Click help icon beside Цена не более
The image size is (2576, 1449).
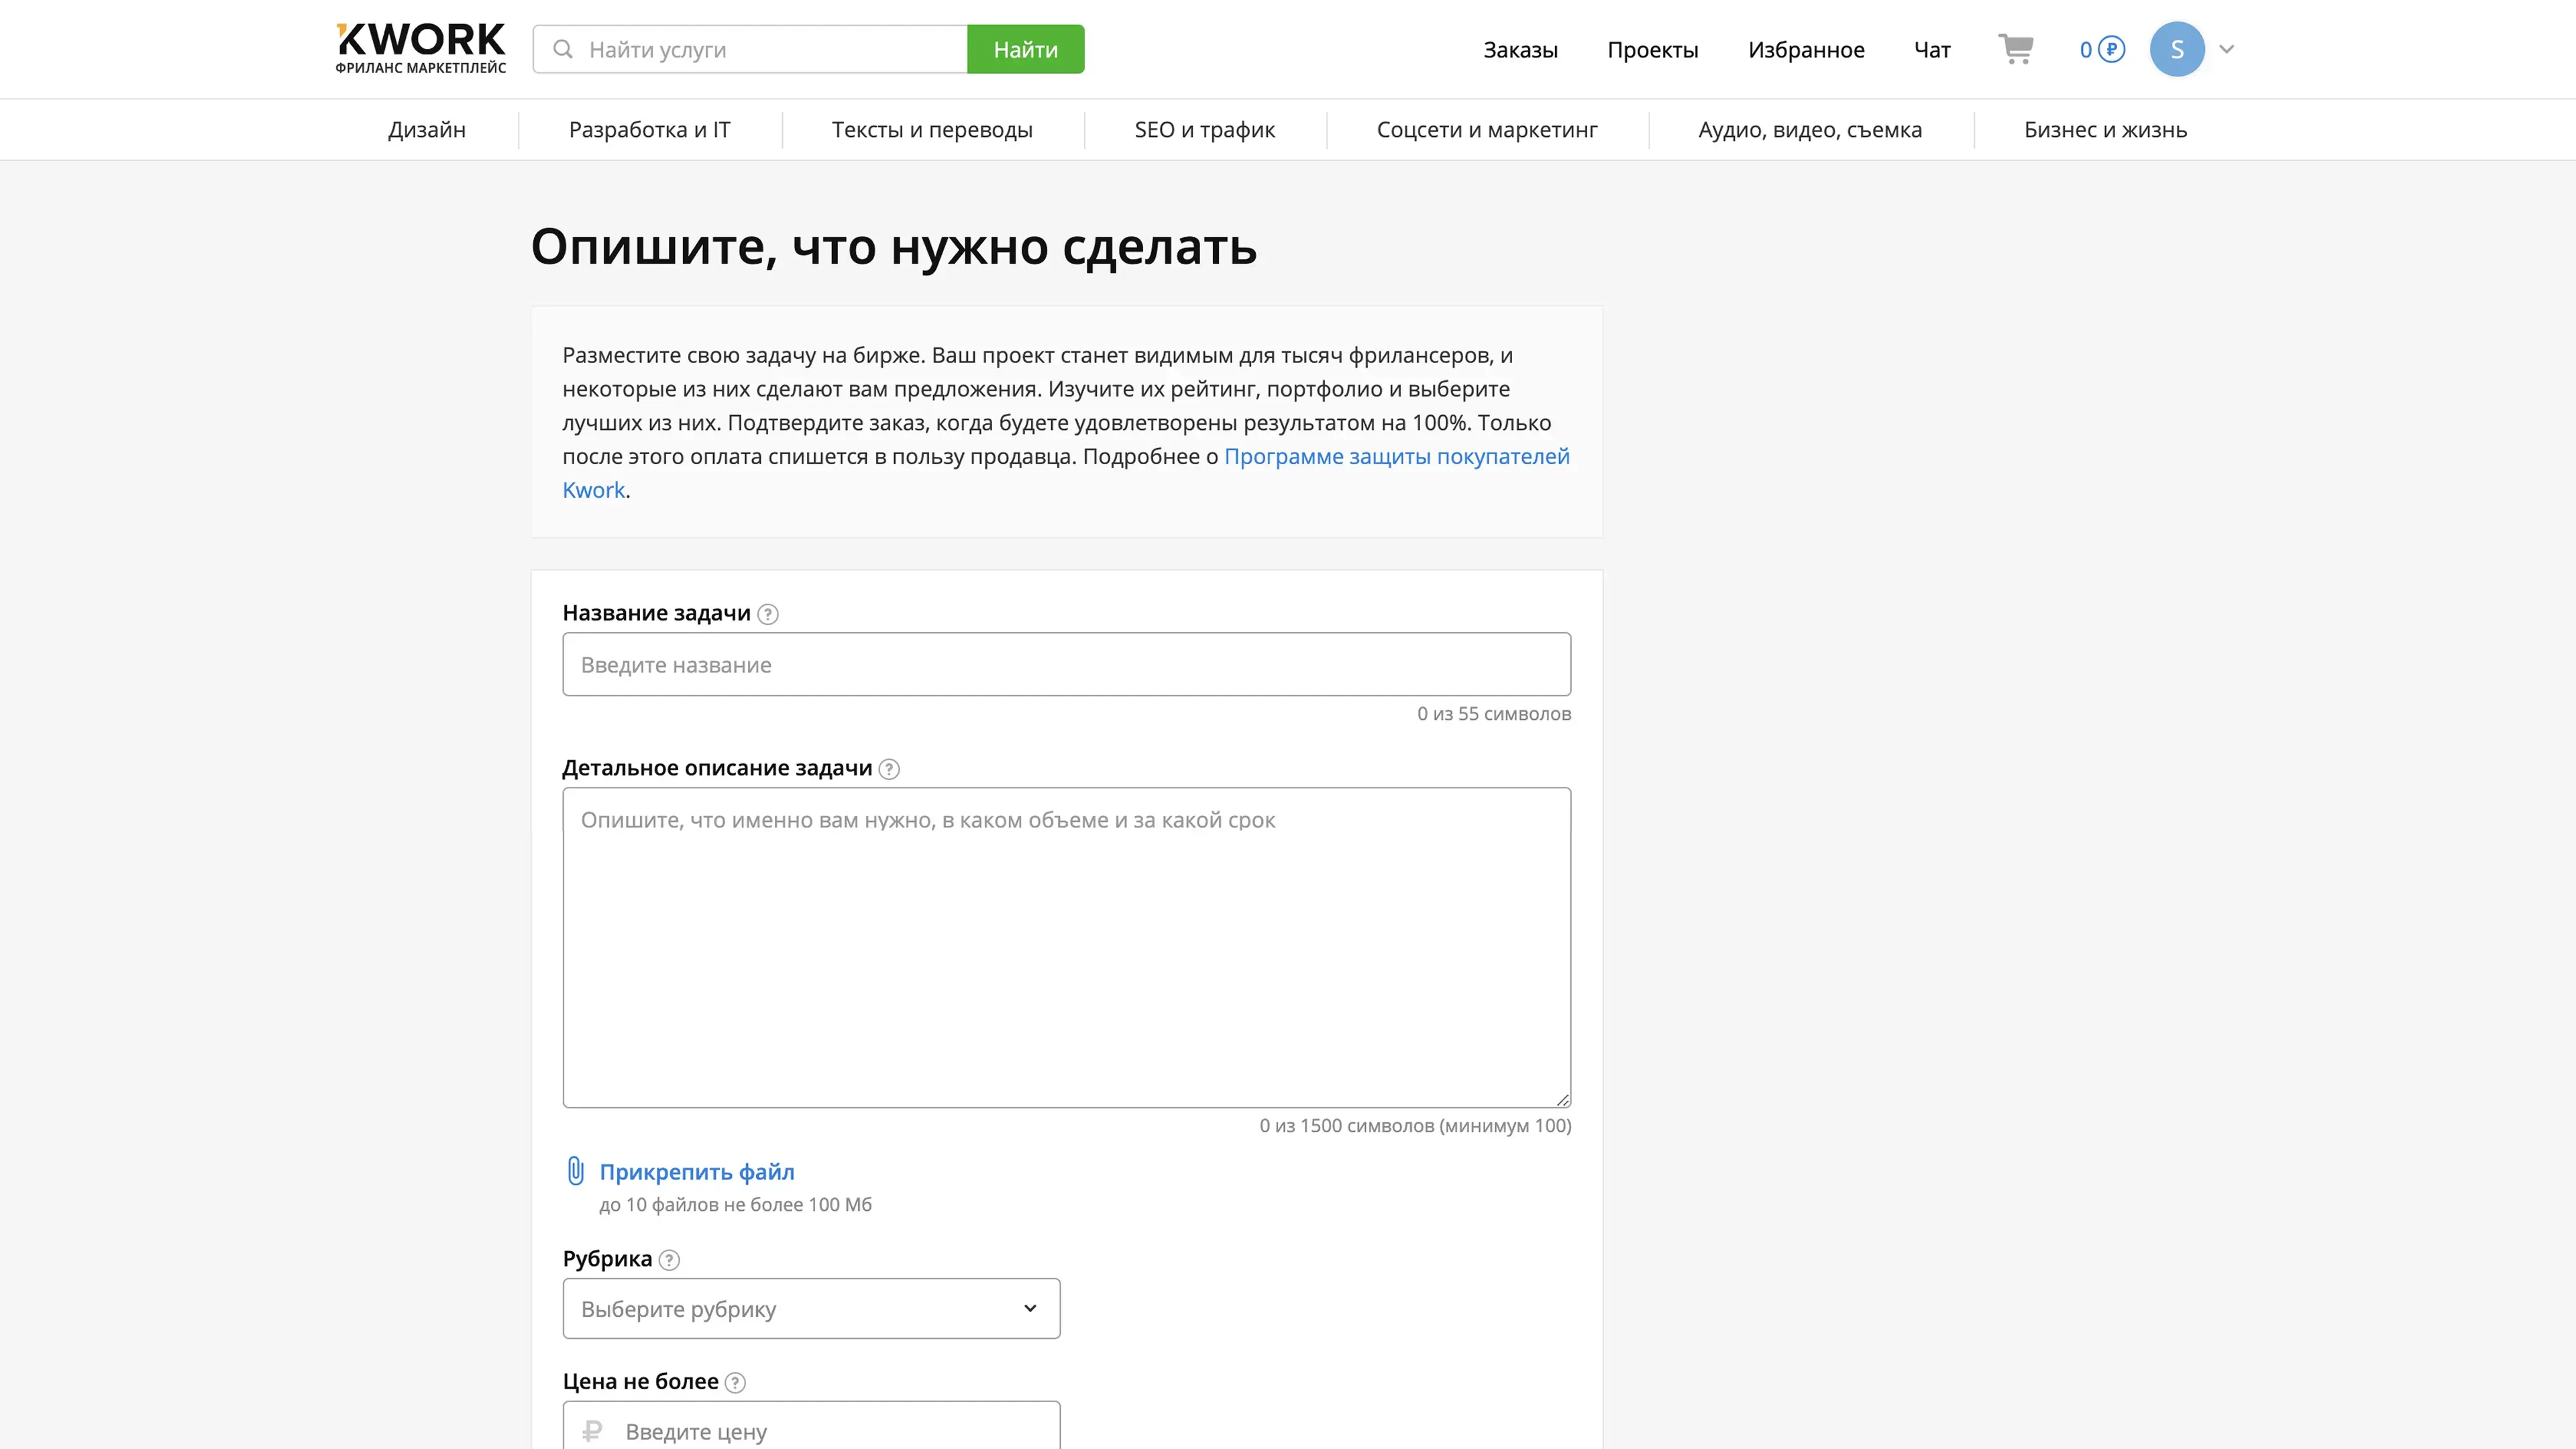pyautogui.click(x=735, y=1382)
